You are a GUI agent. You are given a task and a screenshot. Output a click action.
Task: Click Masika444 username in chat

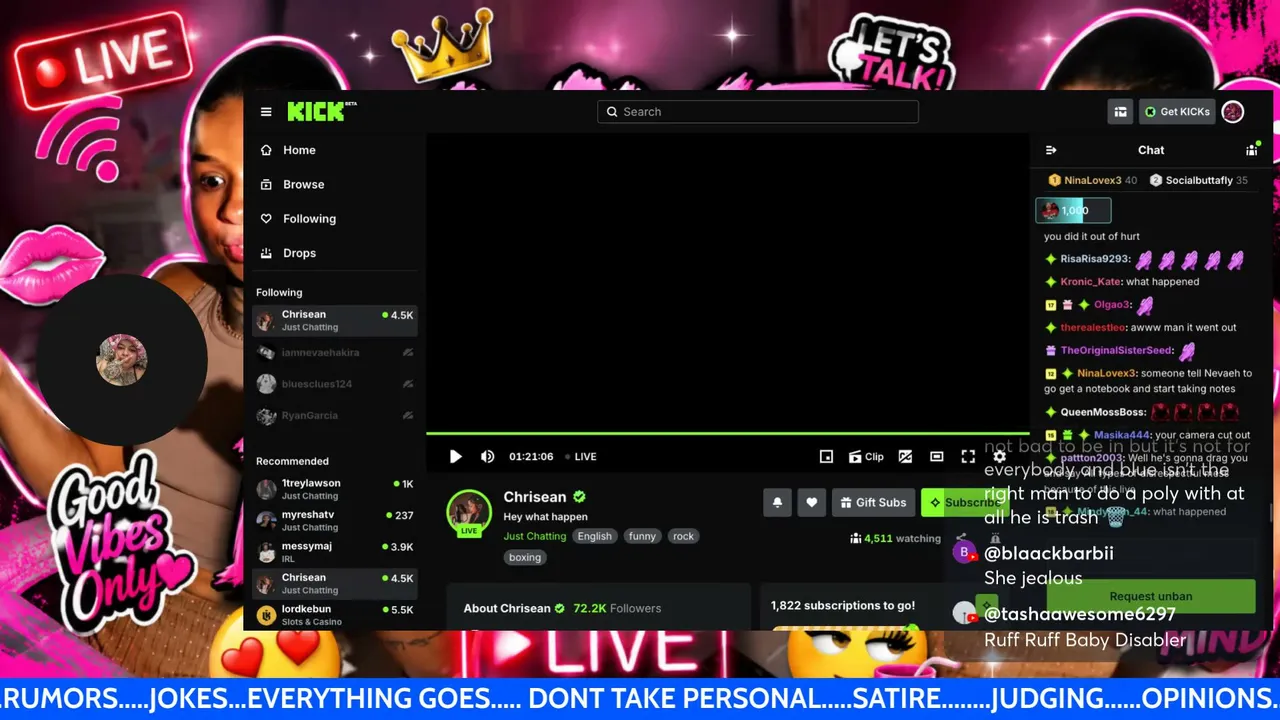pos(1122,435)
